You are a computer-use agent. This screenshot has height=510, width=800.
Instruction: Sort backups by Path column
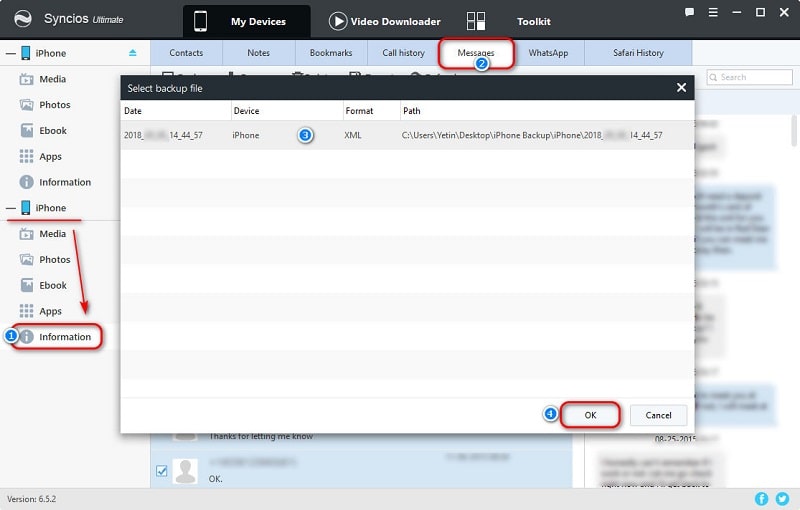click(x=547, y=111)
